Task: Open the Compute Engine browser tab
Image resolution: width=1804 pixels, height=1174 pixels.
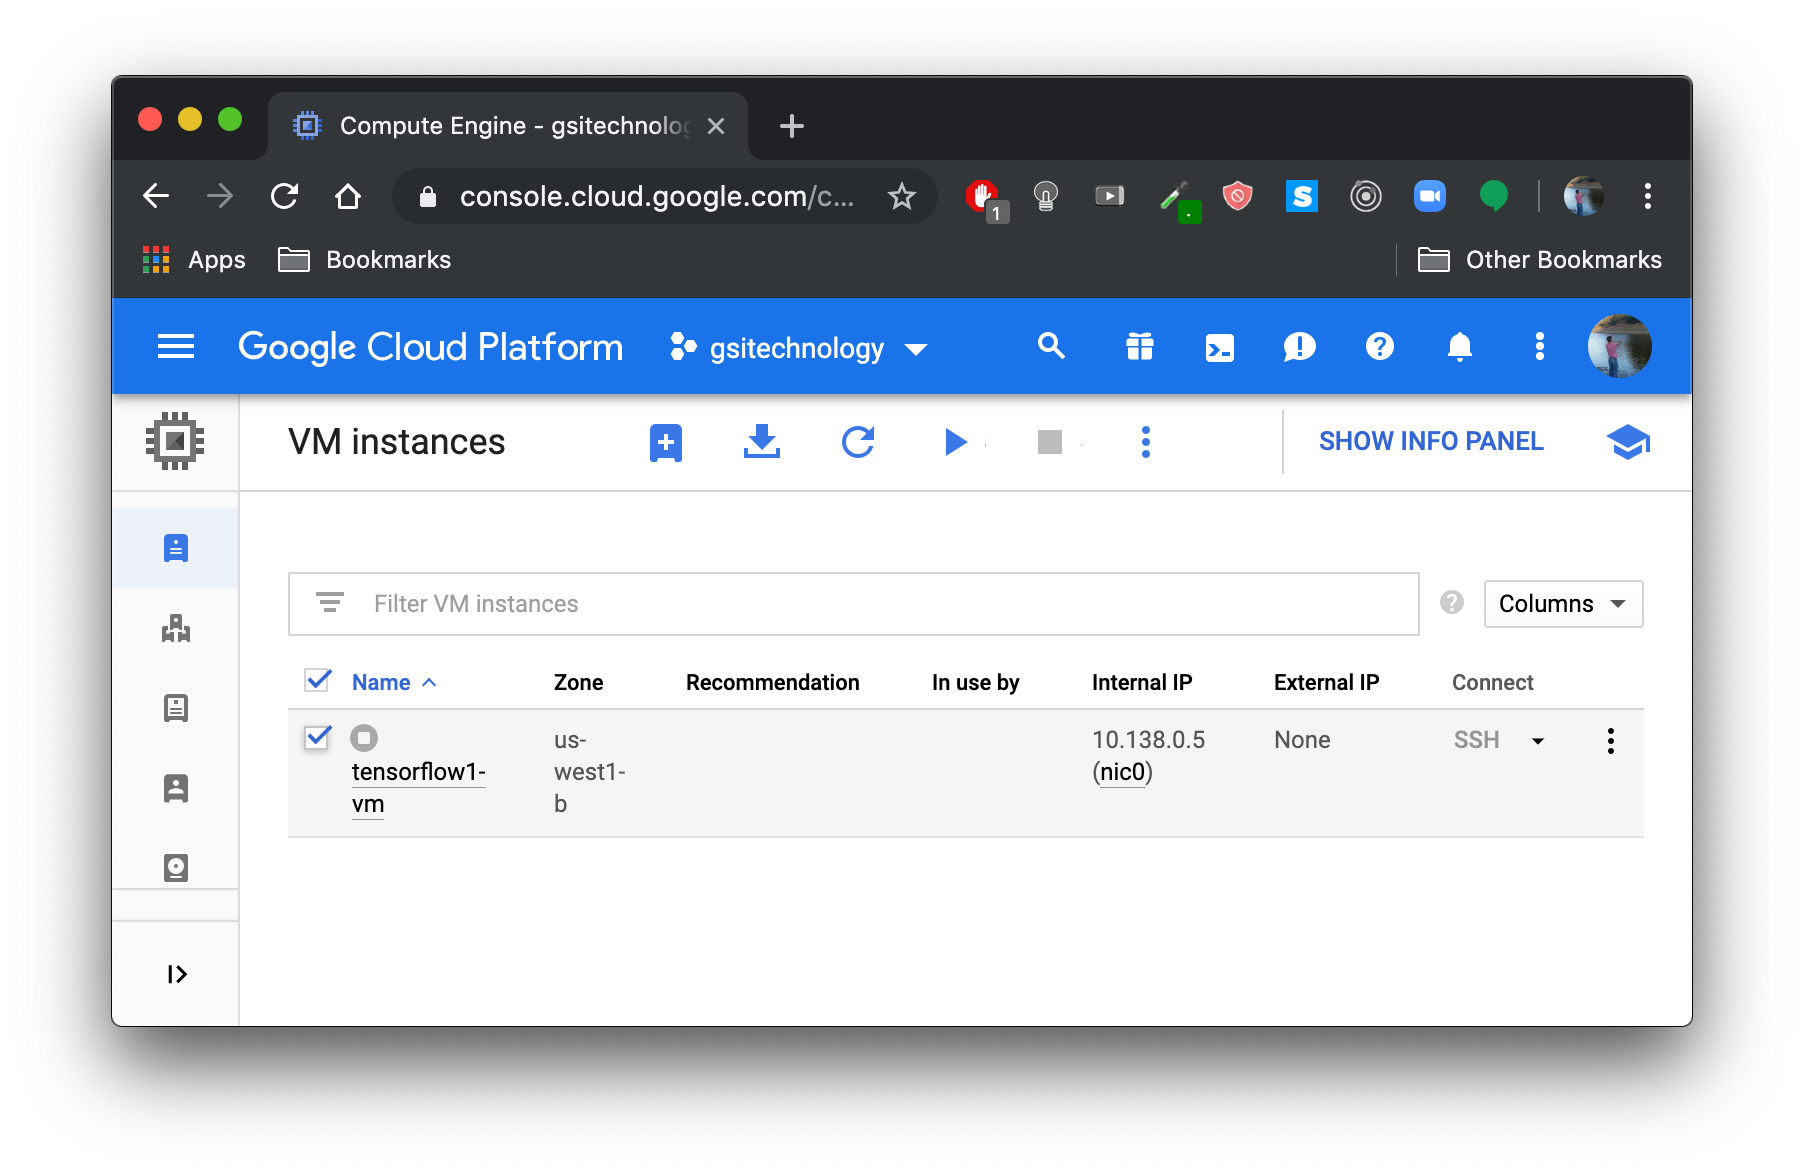Action: coord(508,126)
